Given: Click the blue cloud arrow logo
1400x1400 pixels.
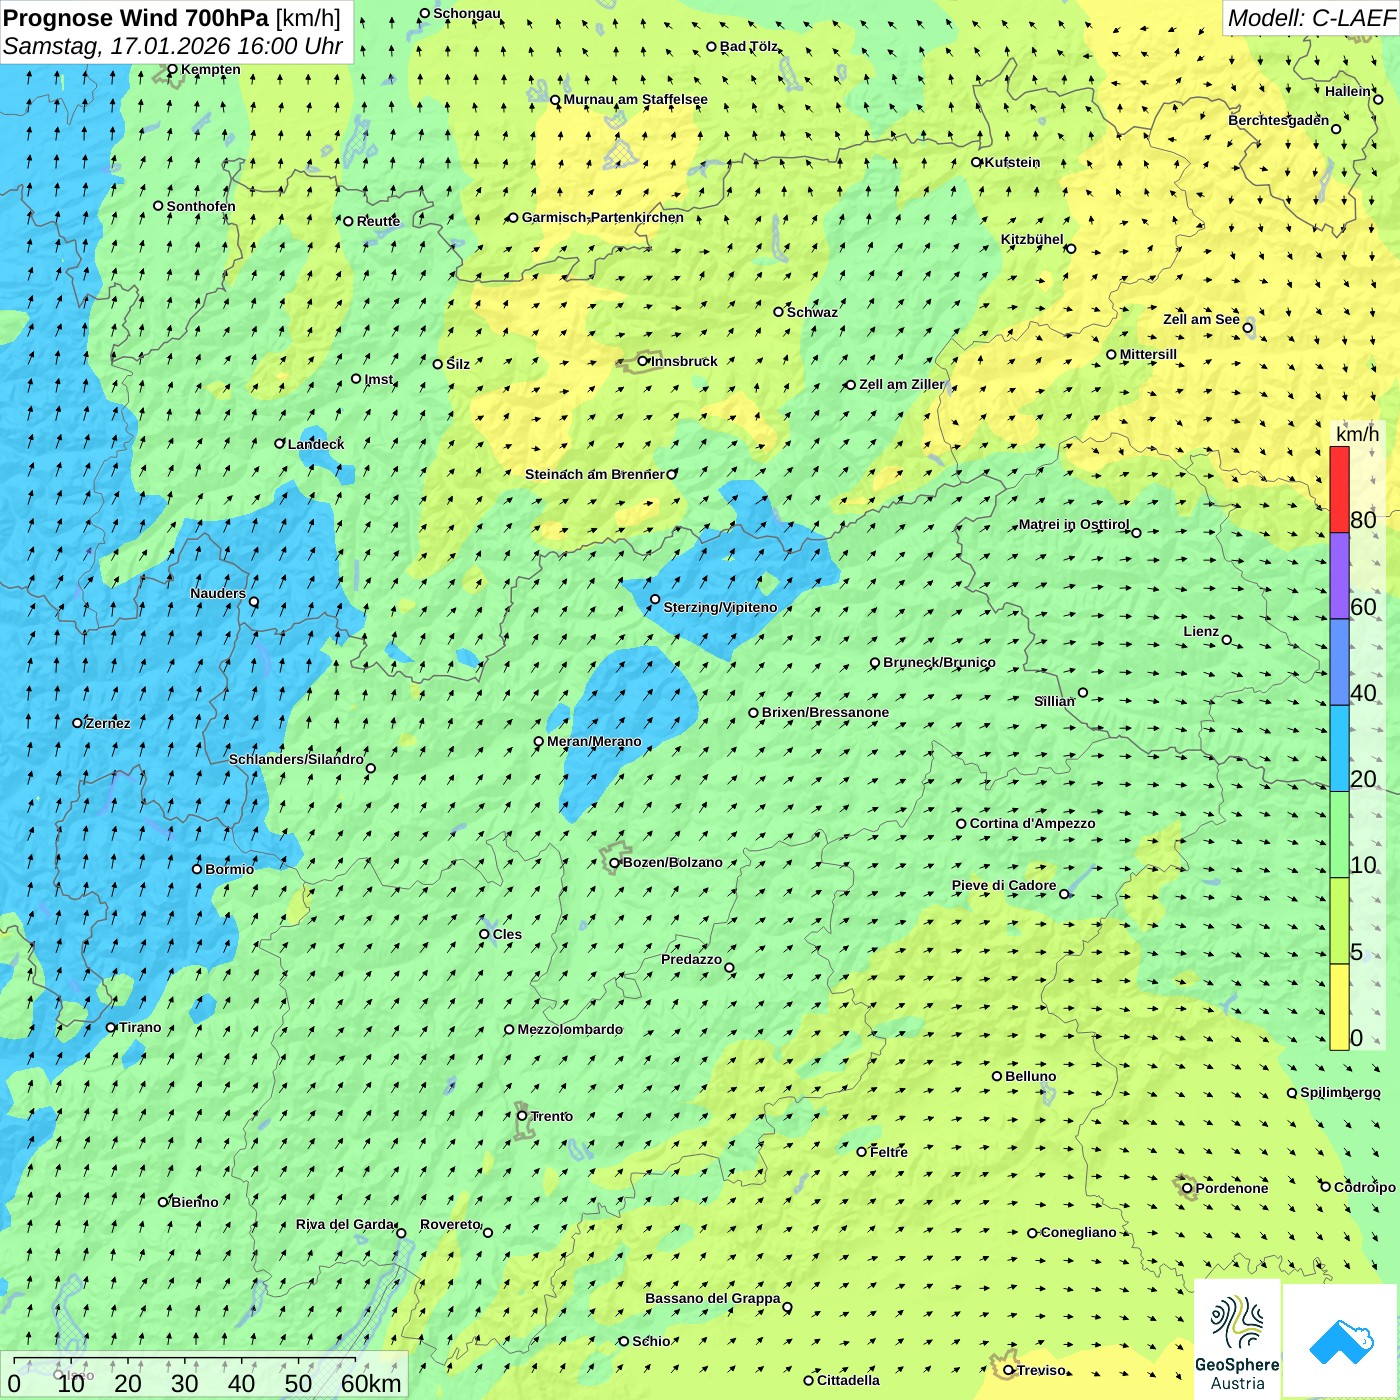Looking at the screenshot, I should [x=1340, y=1340].
